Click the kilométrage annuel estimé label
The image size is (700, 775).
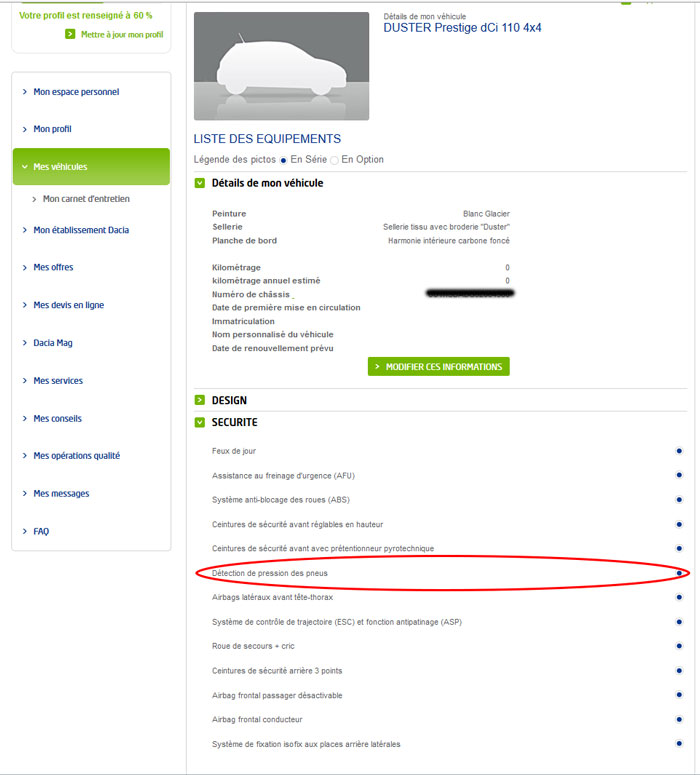point(266,281)
